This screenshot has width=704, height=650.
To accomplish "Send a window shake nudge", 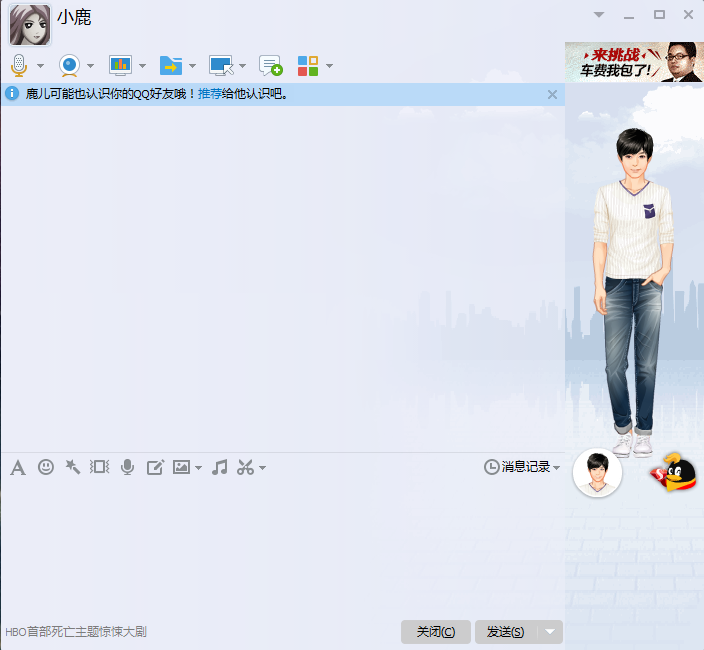I will click(x=100, y=467).
